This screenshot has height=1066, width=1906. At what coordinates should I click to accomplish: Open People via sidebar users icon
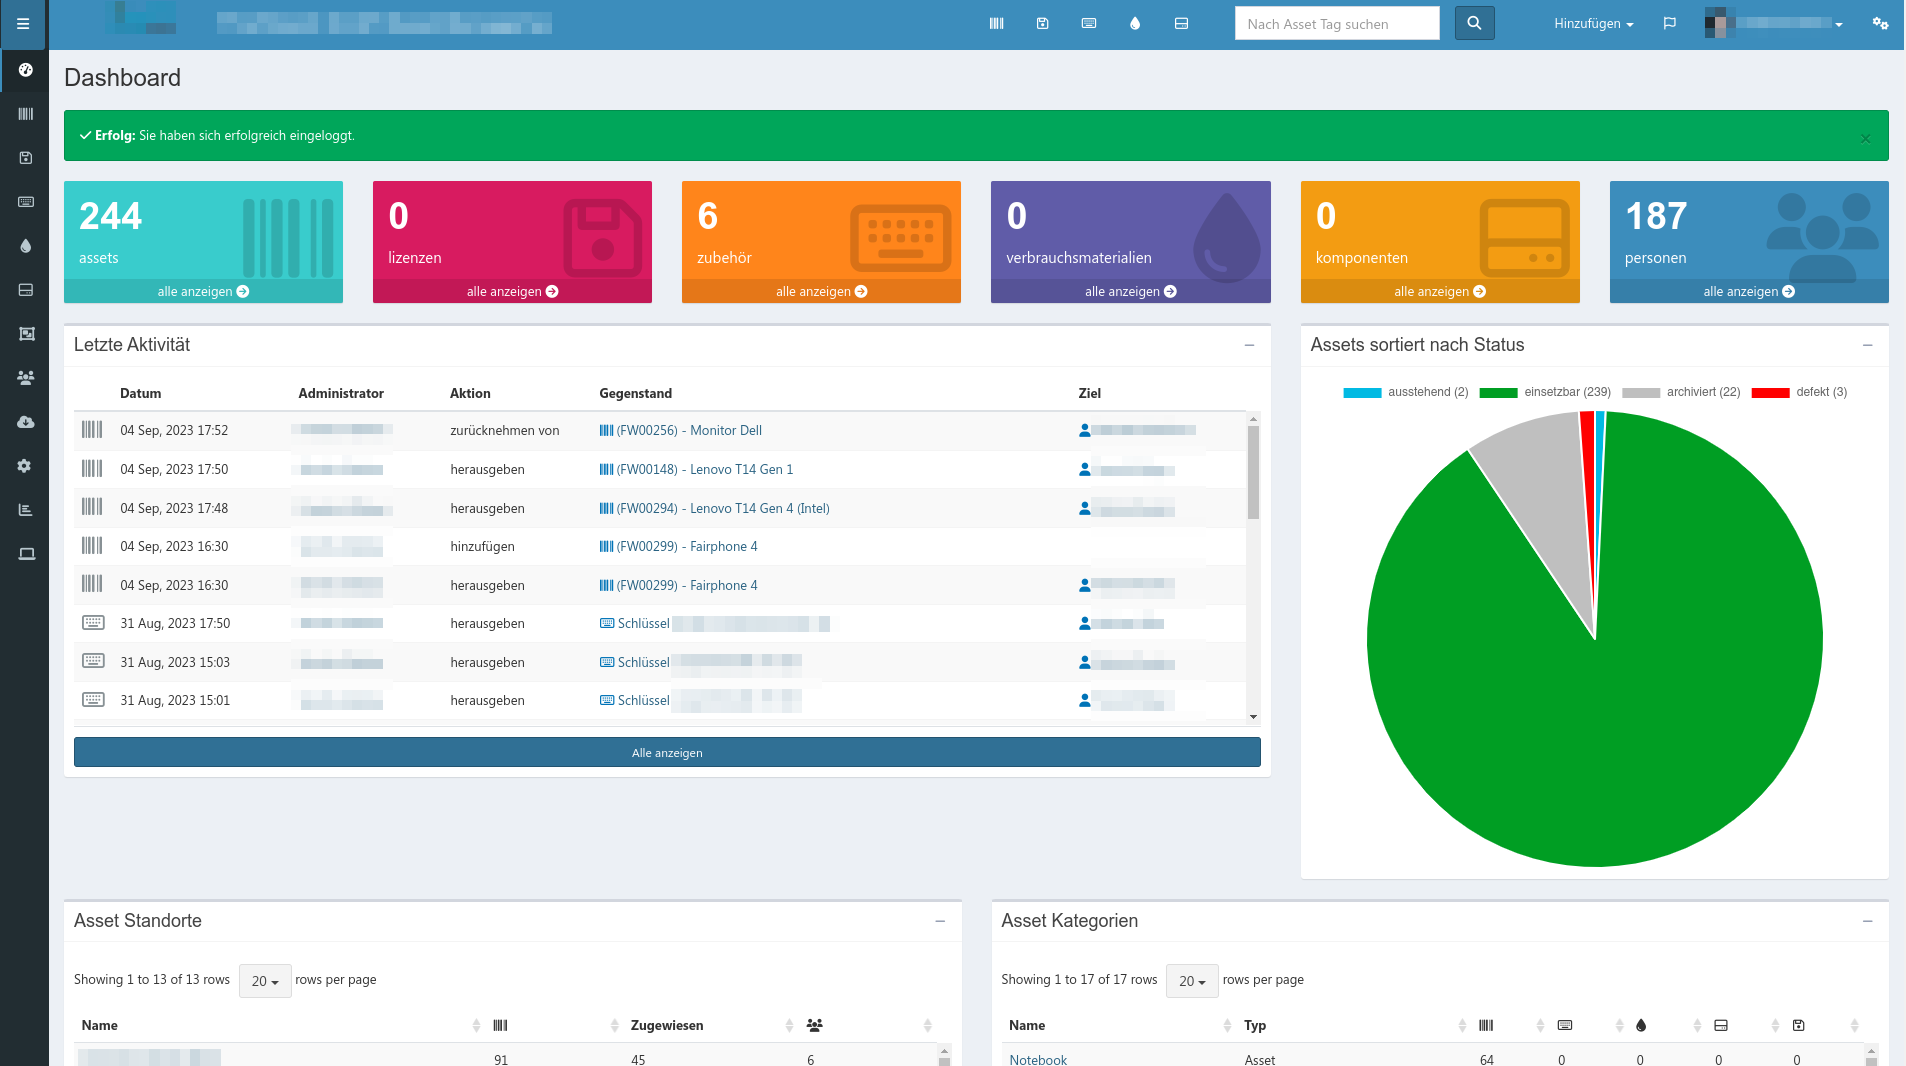pos(26,378)
